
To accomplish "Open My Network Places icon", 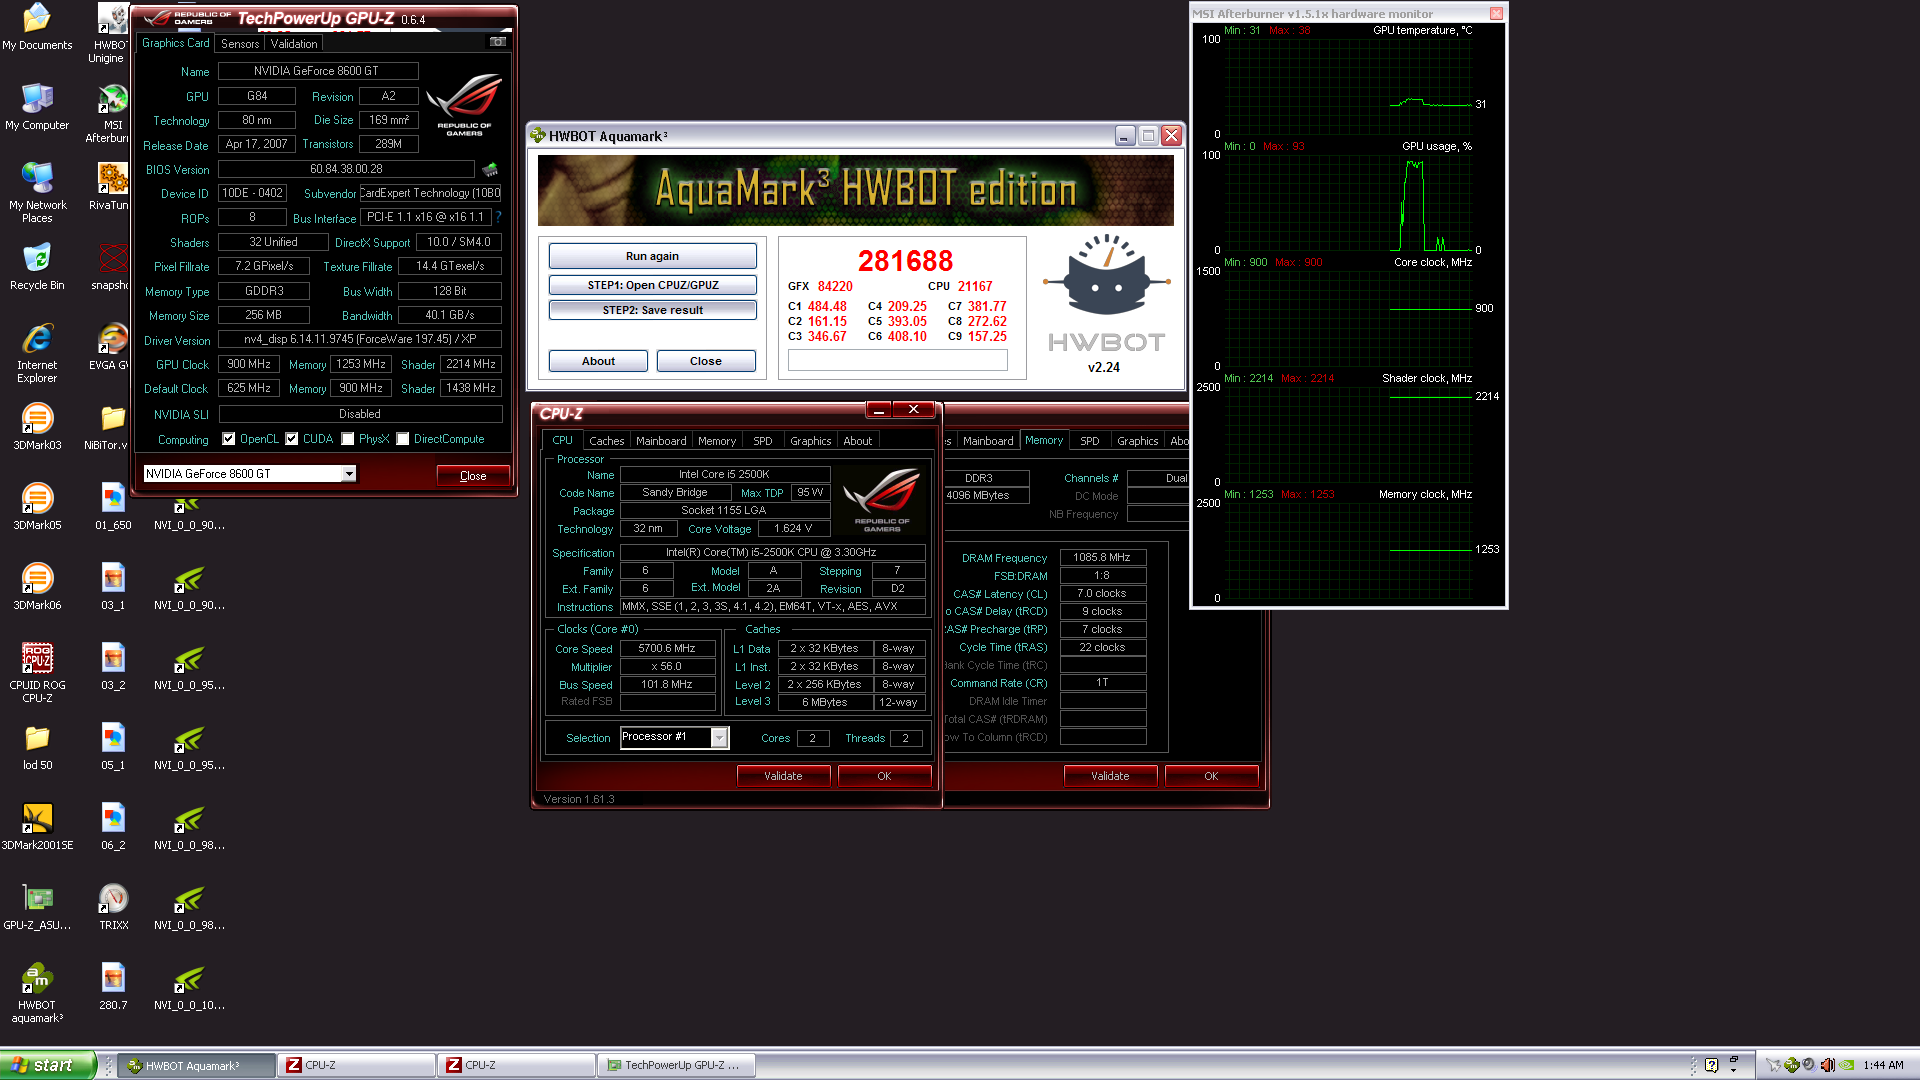I will tap(37, 193).
